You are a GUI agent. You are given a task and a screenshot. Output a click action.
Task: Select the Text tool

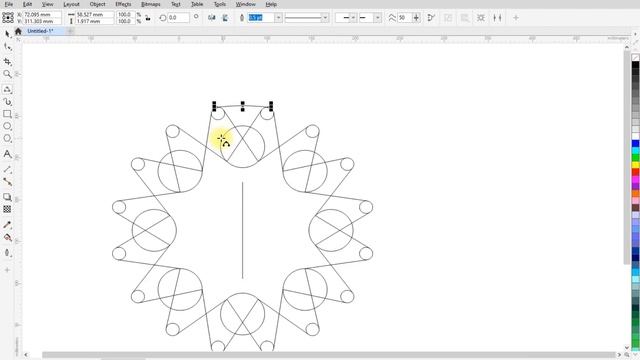tap(7, 154)
